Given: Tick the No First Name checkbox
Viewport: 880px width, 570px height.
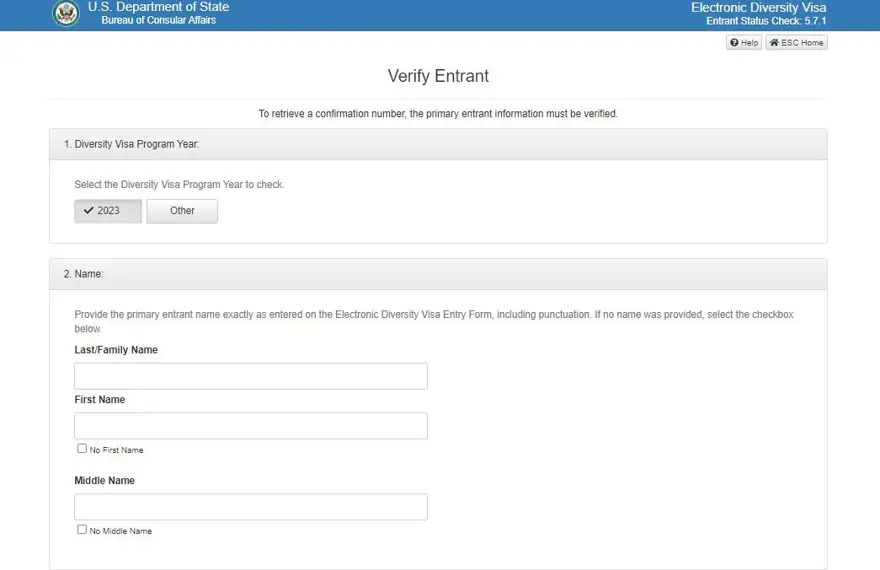Looking at the screenshot, I should tap(82, 449).
